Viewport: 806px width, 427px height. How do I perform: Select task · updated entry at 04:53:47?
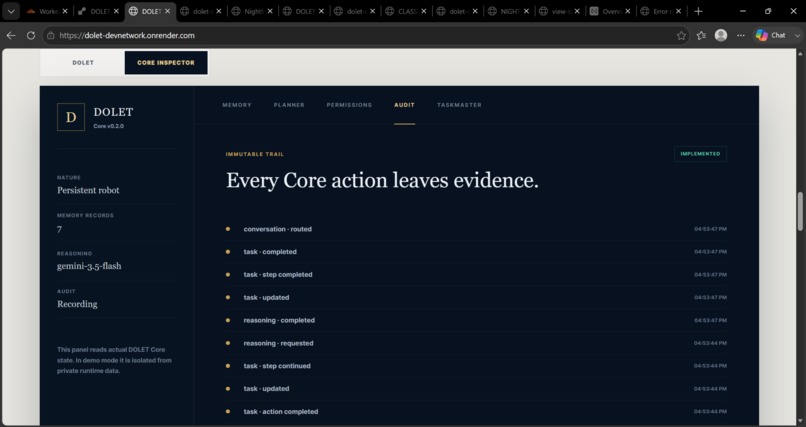pyautogui.click(x=476, y=298)
